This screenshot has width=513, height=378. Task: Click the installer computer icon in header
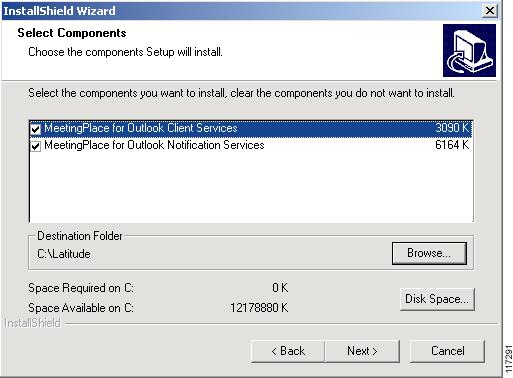pos(469,50)
